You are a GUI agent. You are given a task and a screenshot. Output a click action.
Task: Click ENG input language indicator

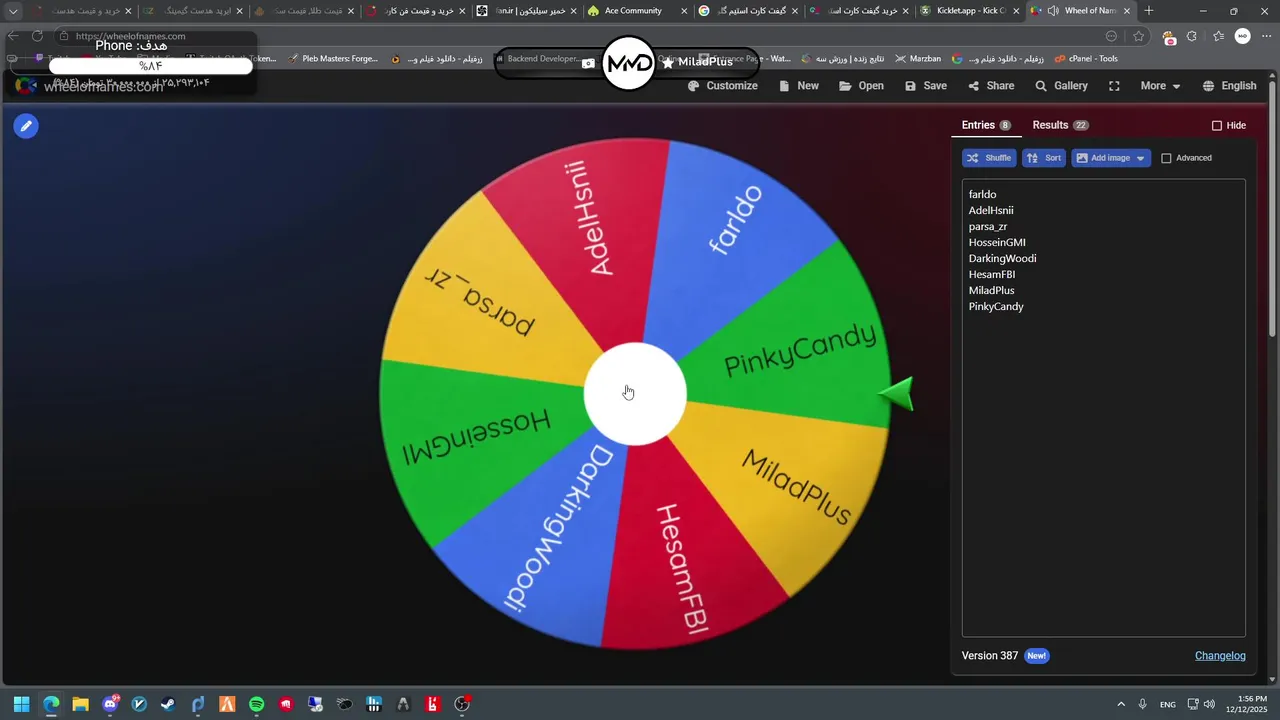click(1168, 704)
